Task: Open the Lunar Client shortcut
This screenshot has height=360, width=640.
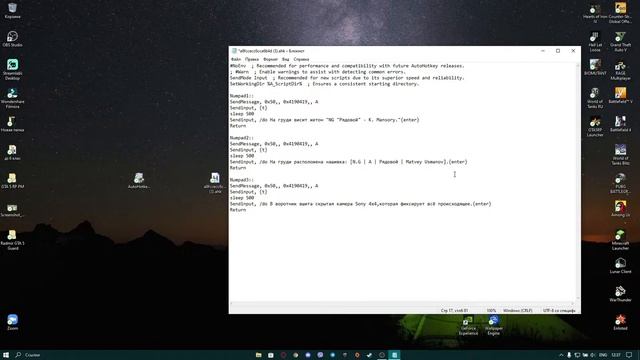Action: (x=620, y=265)
